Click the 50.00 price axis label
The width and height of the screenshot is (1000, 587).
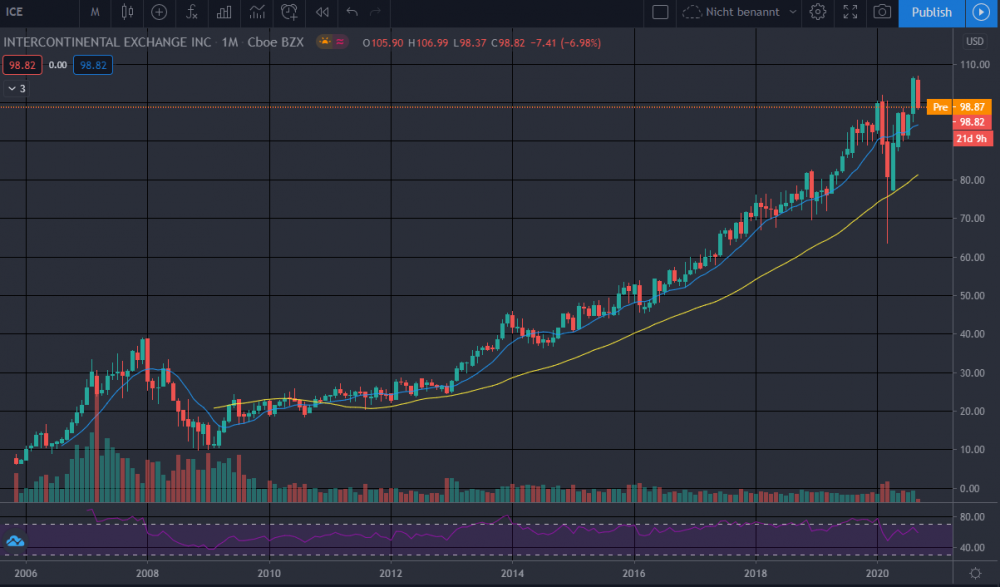[x=972, y=296]
